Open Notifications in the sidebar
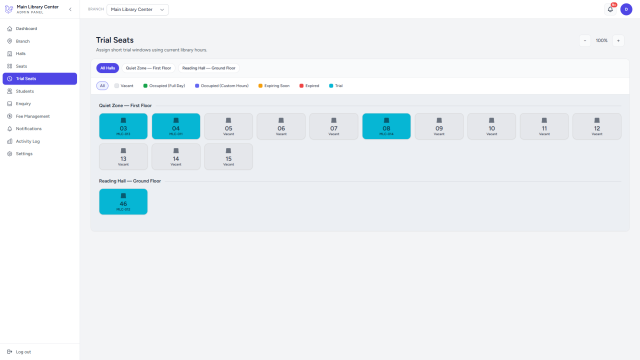 click(x=40, y=129)
